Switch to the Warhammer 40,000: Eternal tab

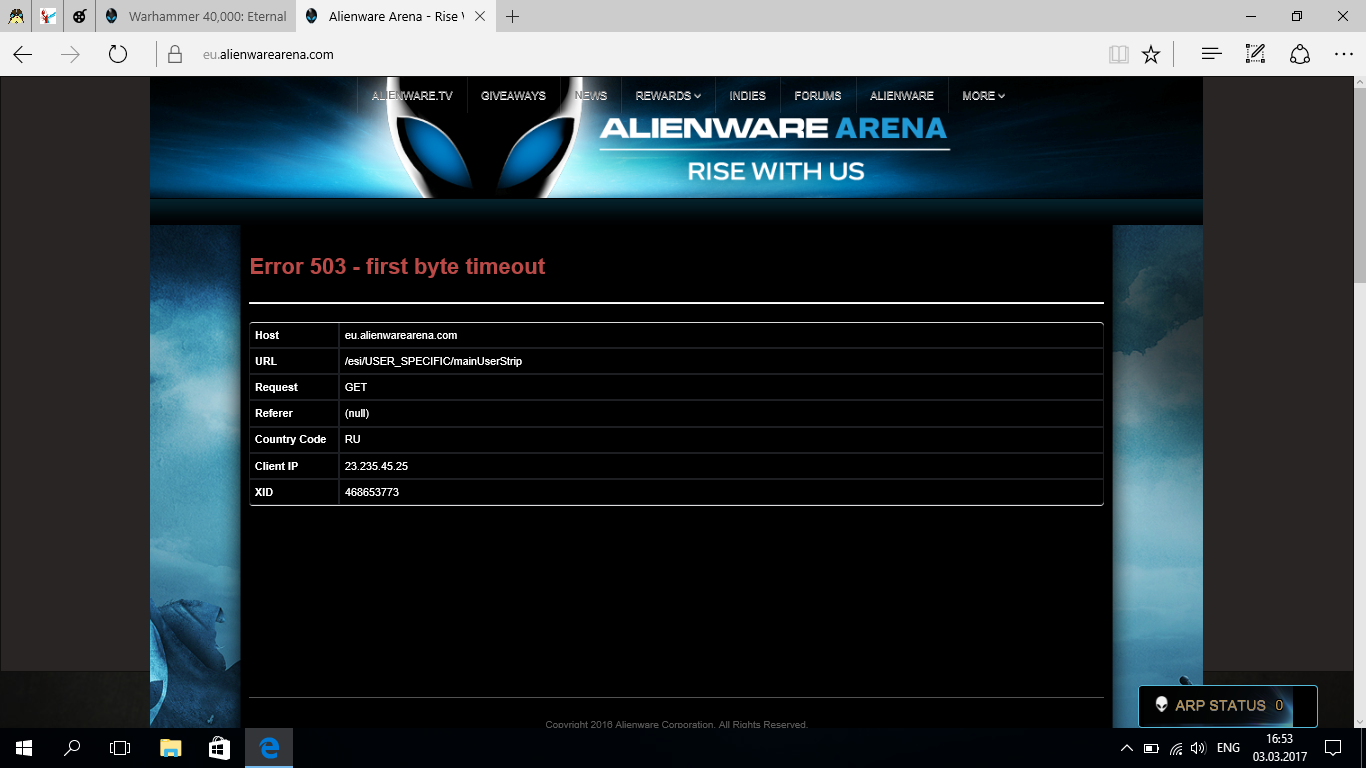[195, 16]
